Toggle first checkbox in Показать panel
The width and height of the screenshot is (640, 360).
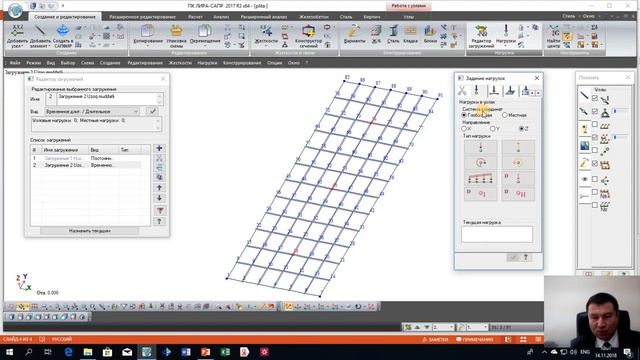(595, 98)
